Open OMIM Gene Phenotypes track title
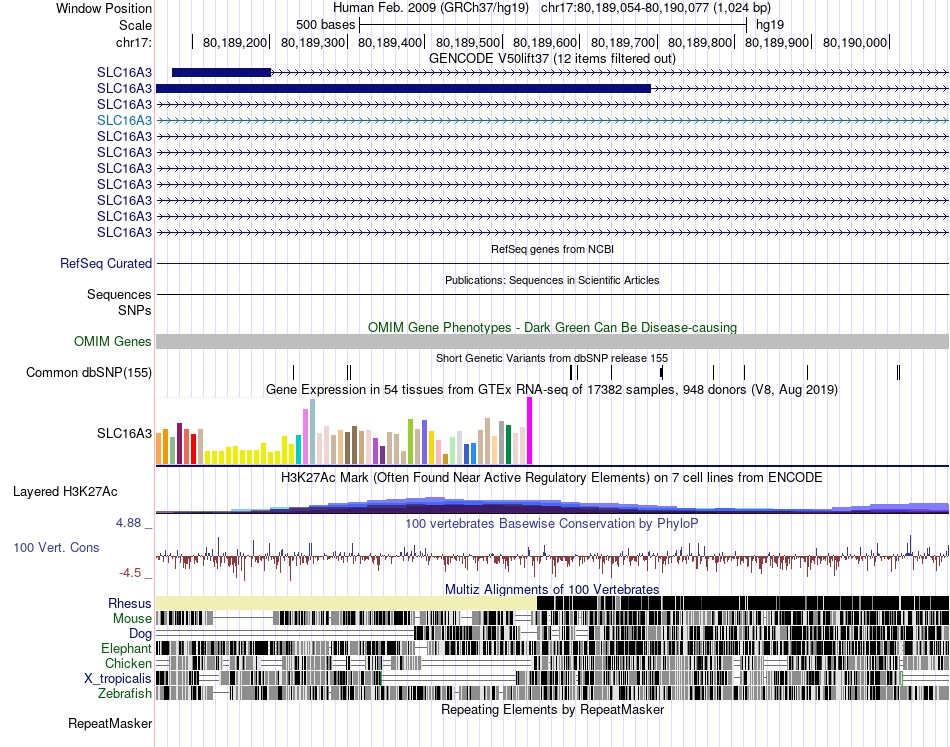Screen dimensions: 950x747 [552, 327]
